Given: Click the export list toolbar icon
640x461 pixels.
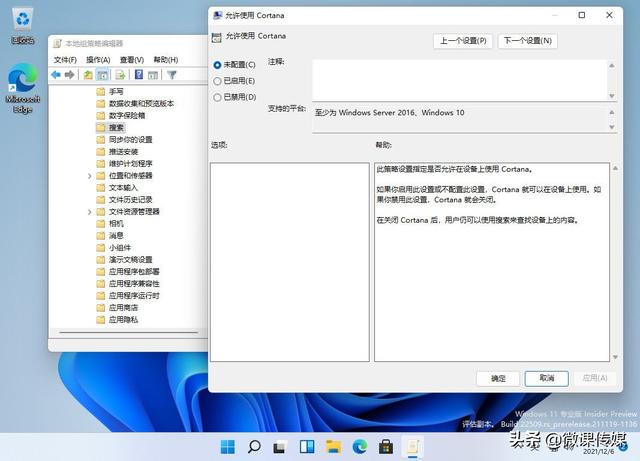Looking at the screenshot, I should click(120, 75).
